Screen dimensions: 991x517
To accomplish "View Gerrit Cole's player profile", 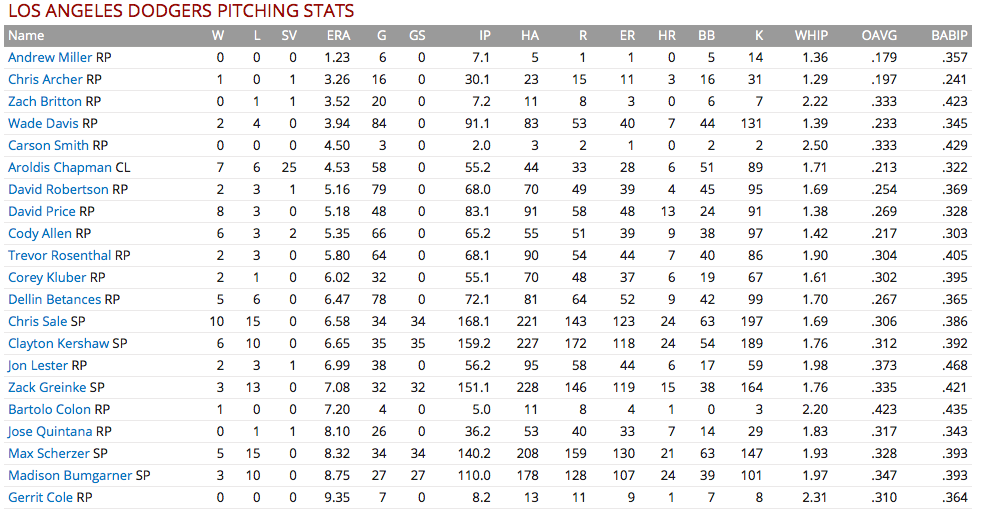I will (40, 497).
